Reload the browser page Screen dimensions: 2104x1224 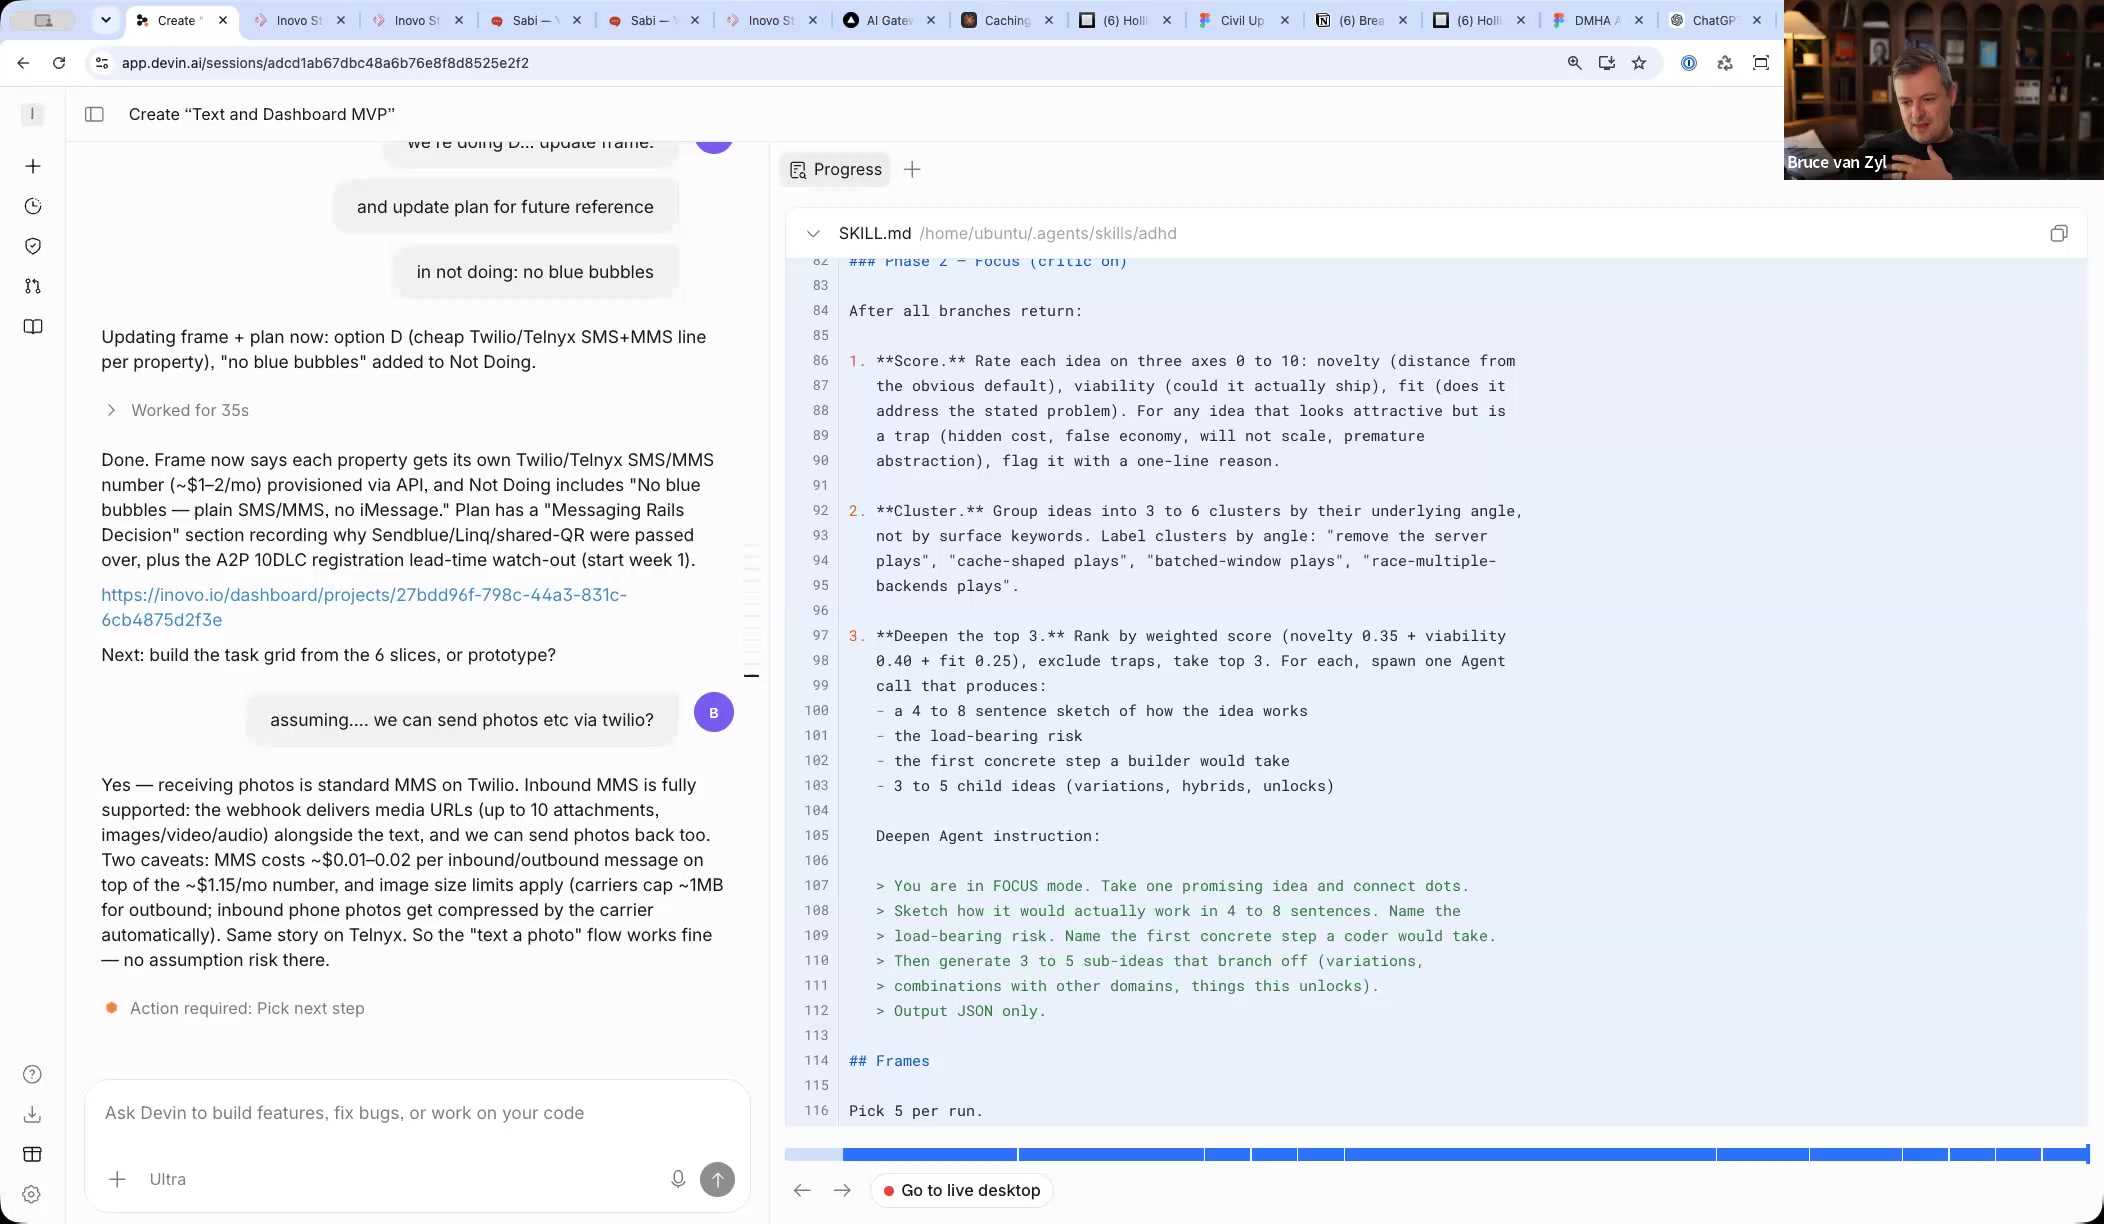[x=59, y=63]
